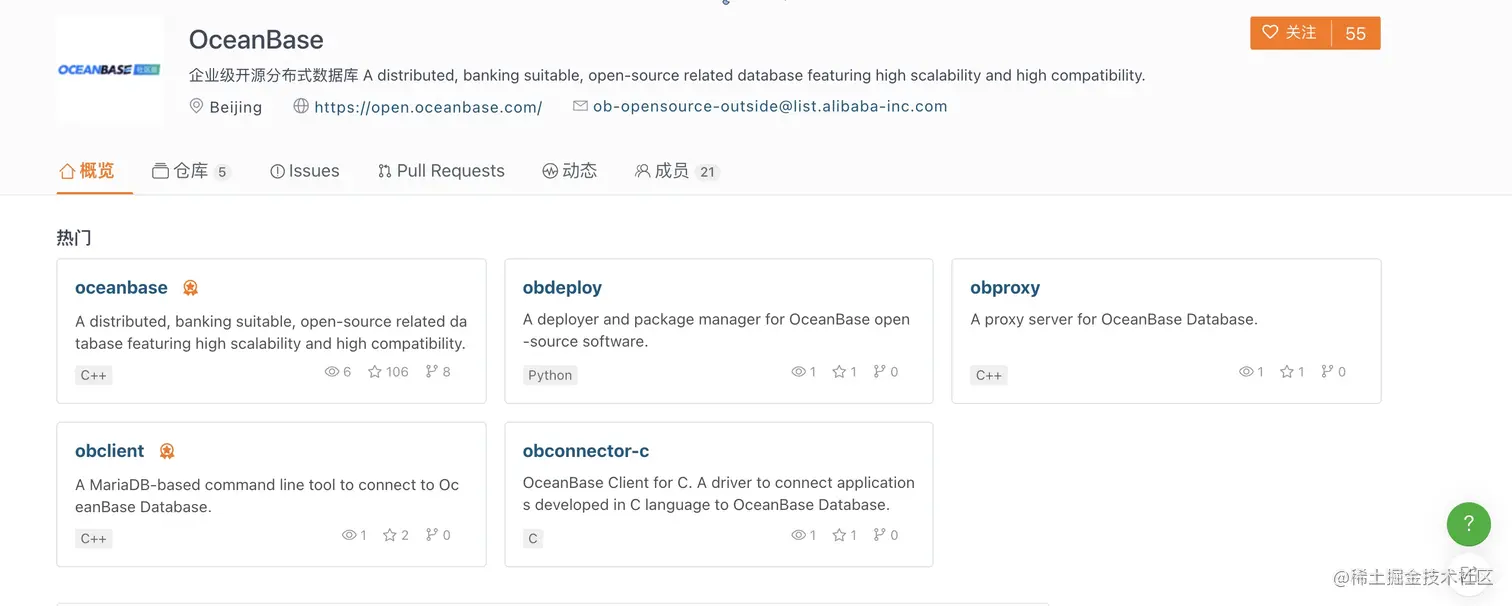The width and height of the screenshot is (1512, 606).
Task: Open the follower count 55
Action: click(x=1356, y=33)
